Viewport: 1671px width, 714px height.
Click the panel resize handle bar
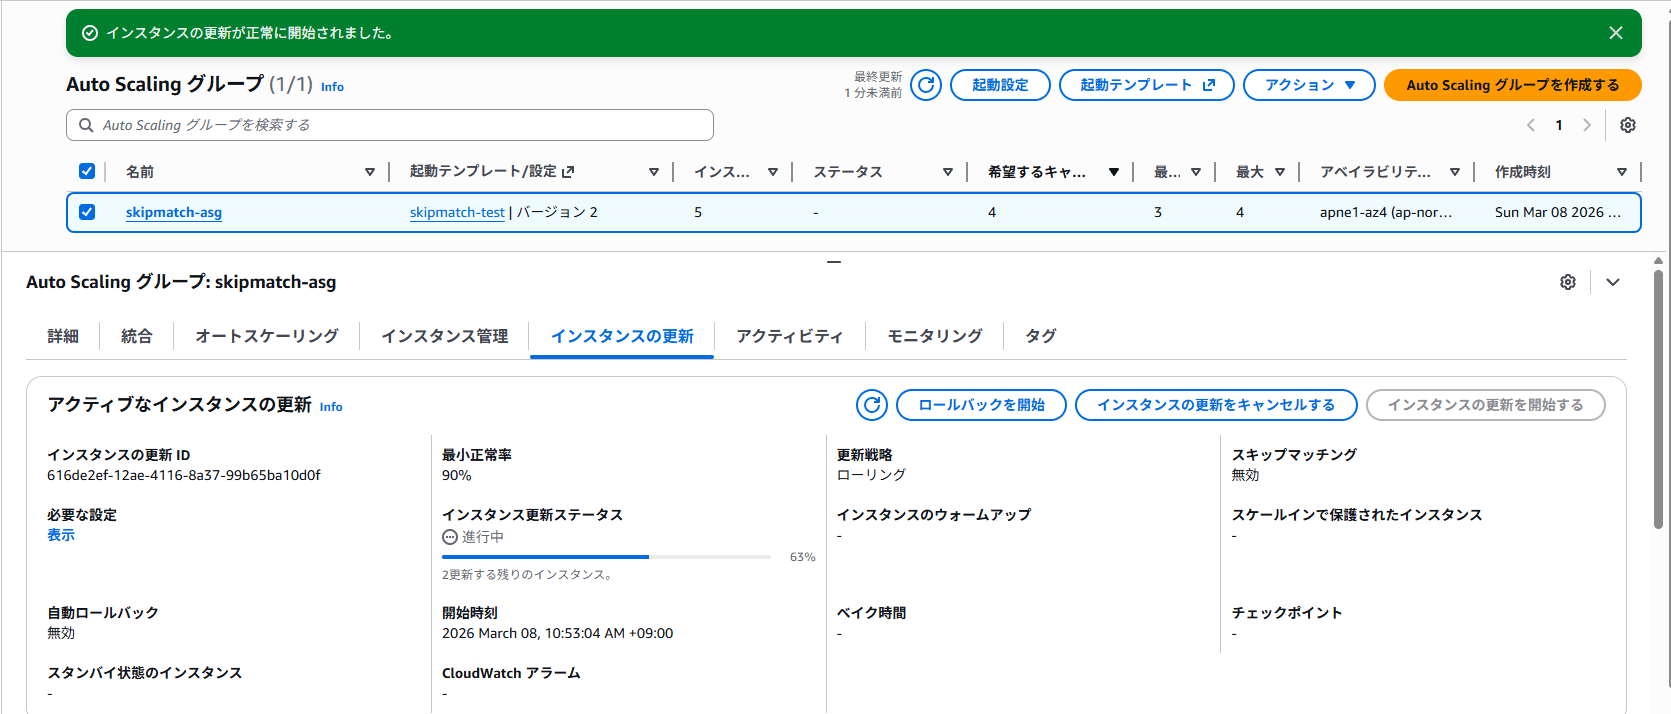click(834, 262)
